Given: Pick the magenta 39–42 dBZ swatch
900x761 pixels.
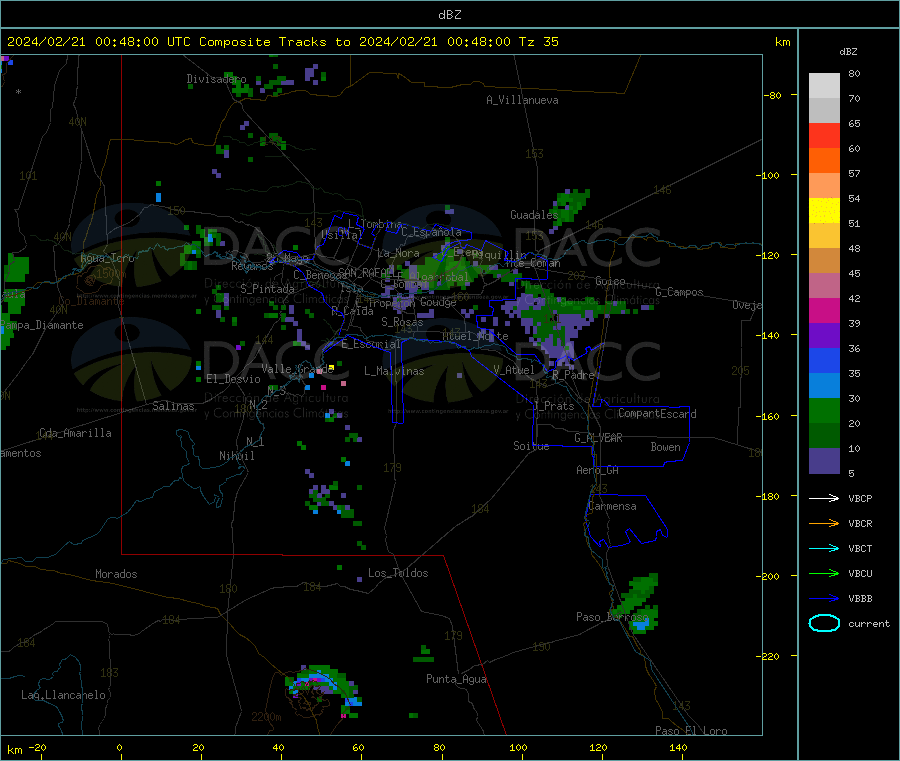Looking at the screenshot, I should coord(824,311).
